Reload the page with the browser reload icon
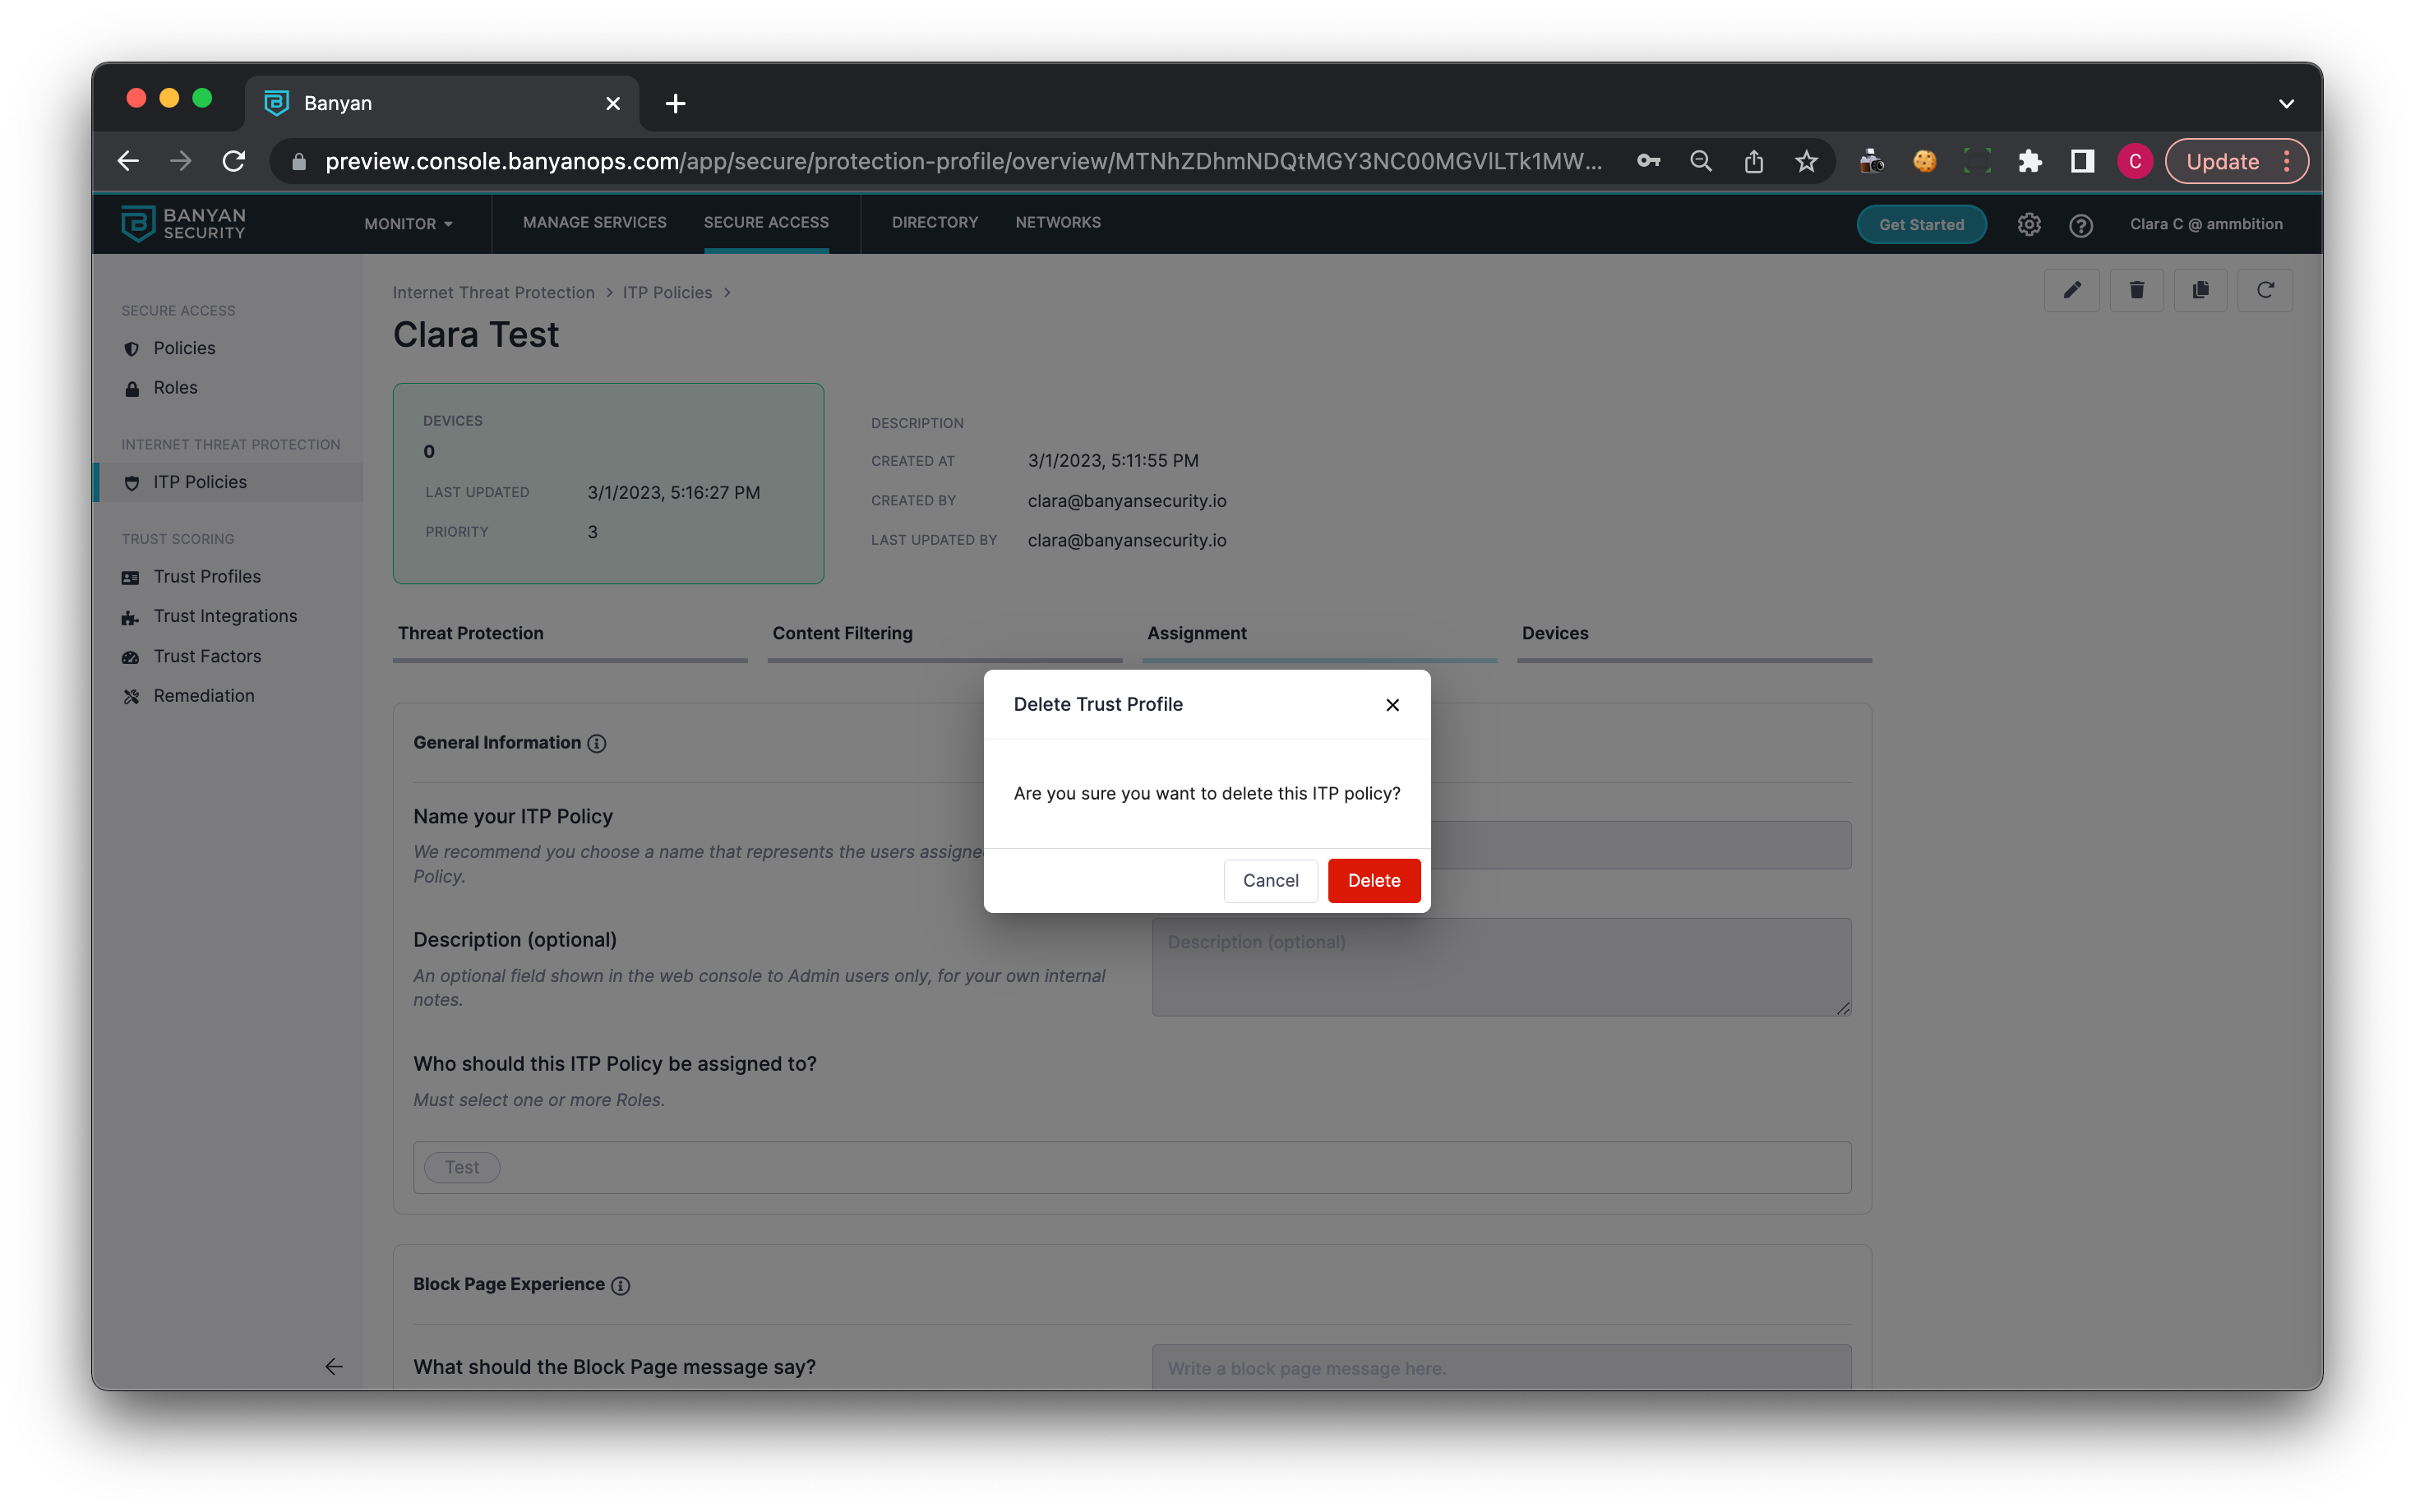The image size is (2415, 1512). click(233, 161)
